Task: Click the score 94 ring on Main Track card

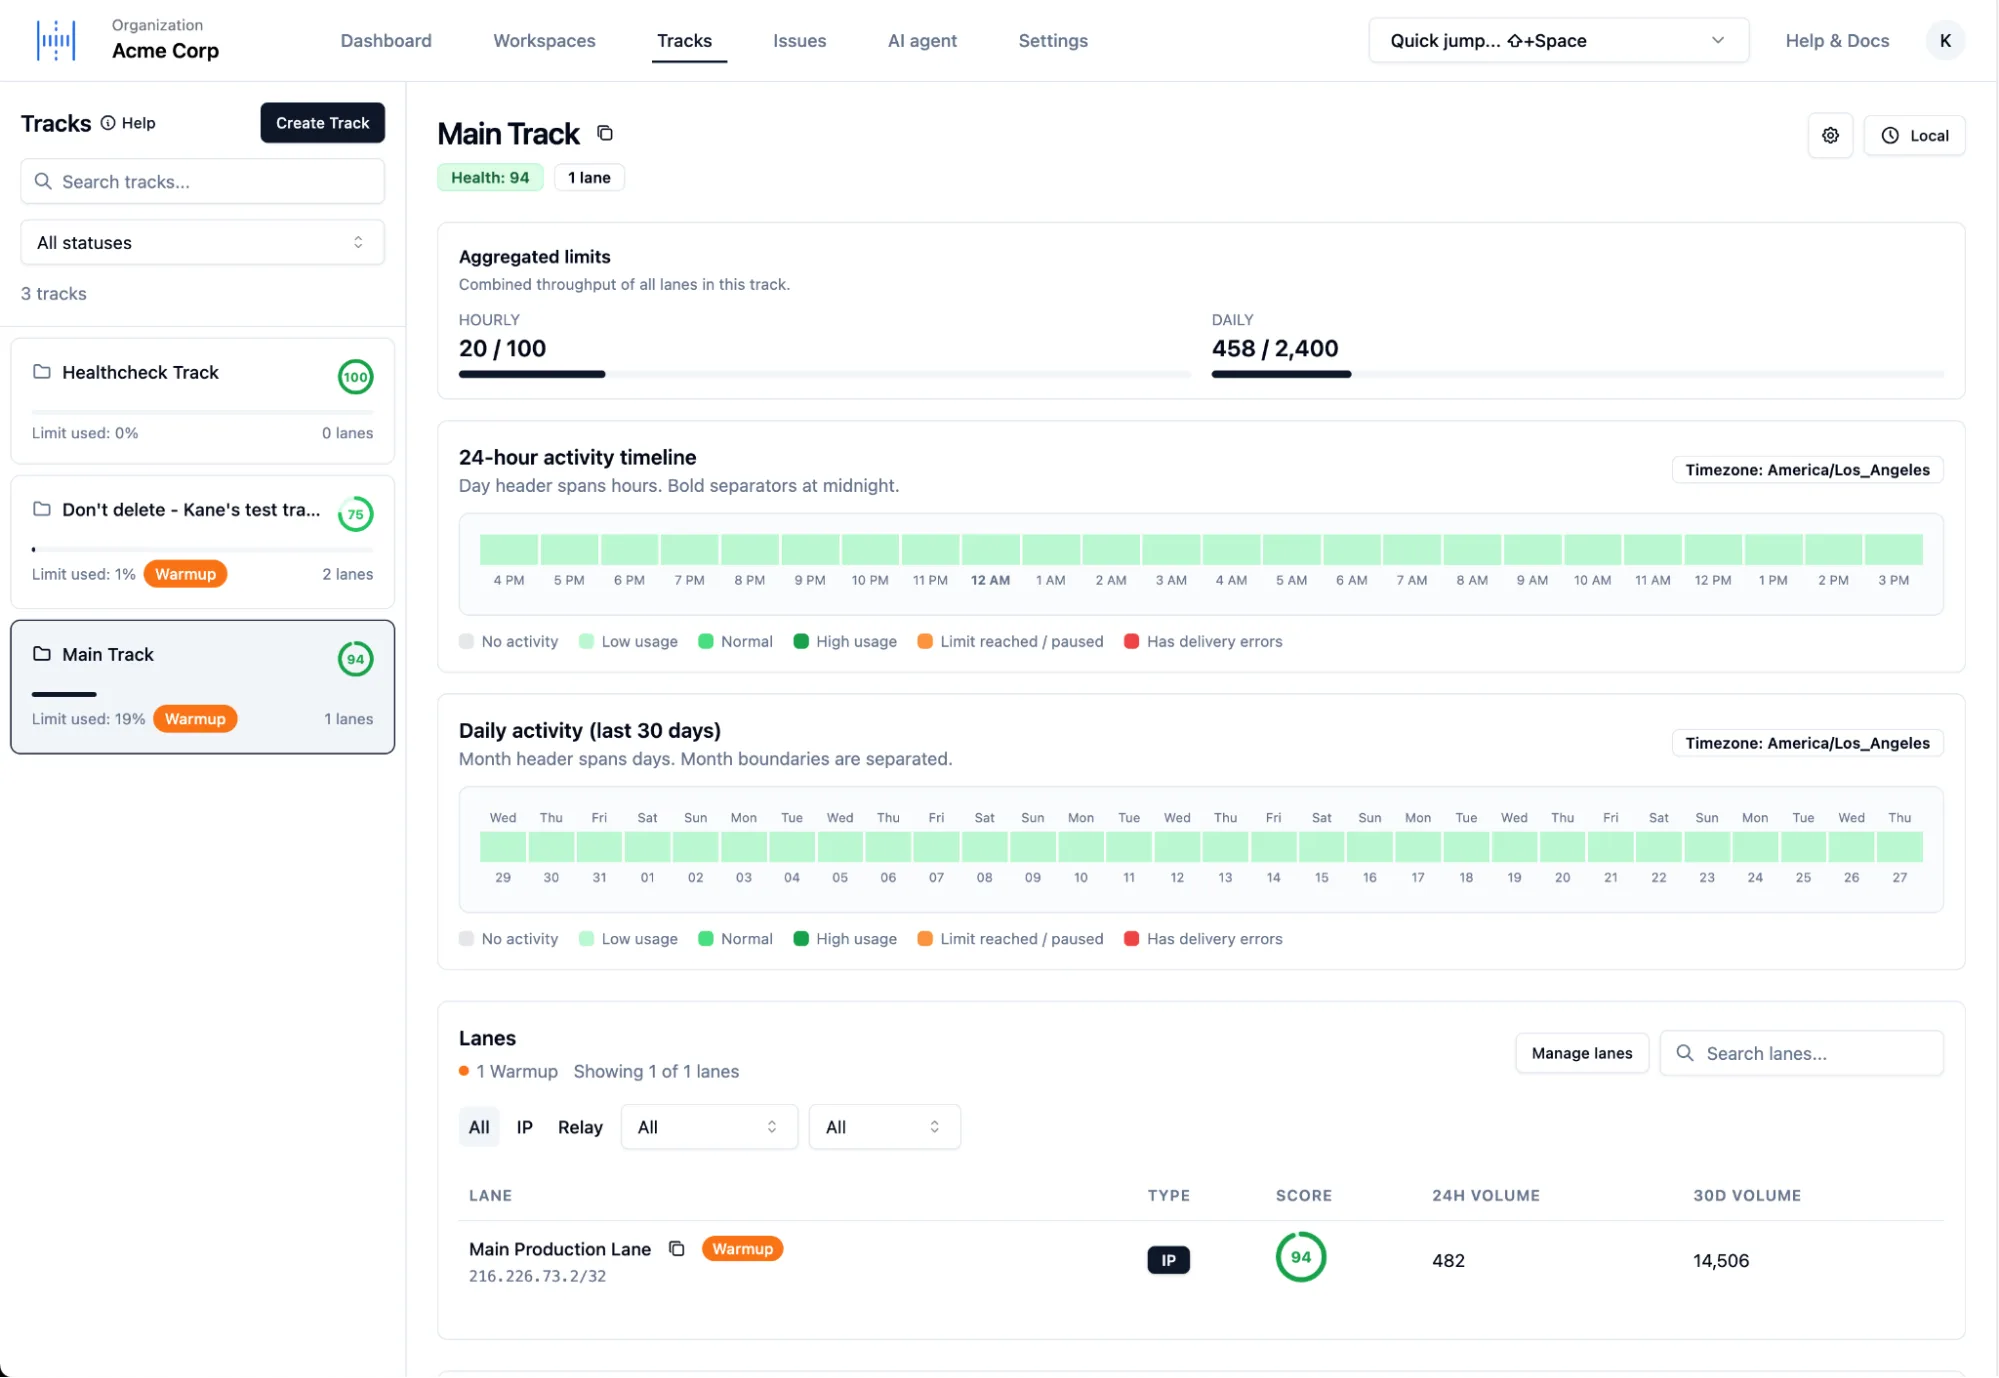Action: [355, 659]
